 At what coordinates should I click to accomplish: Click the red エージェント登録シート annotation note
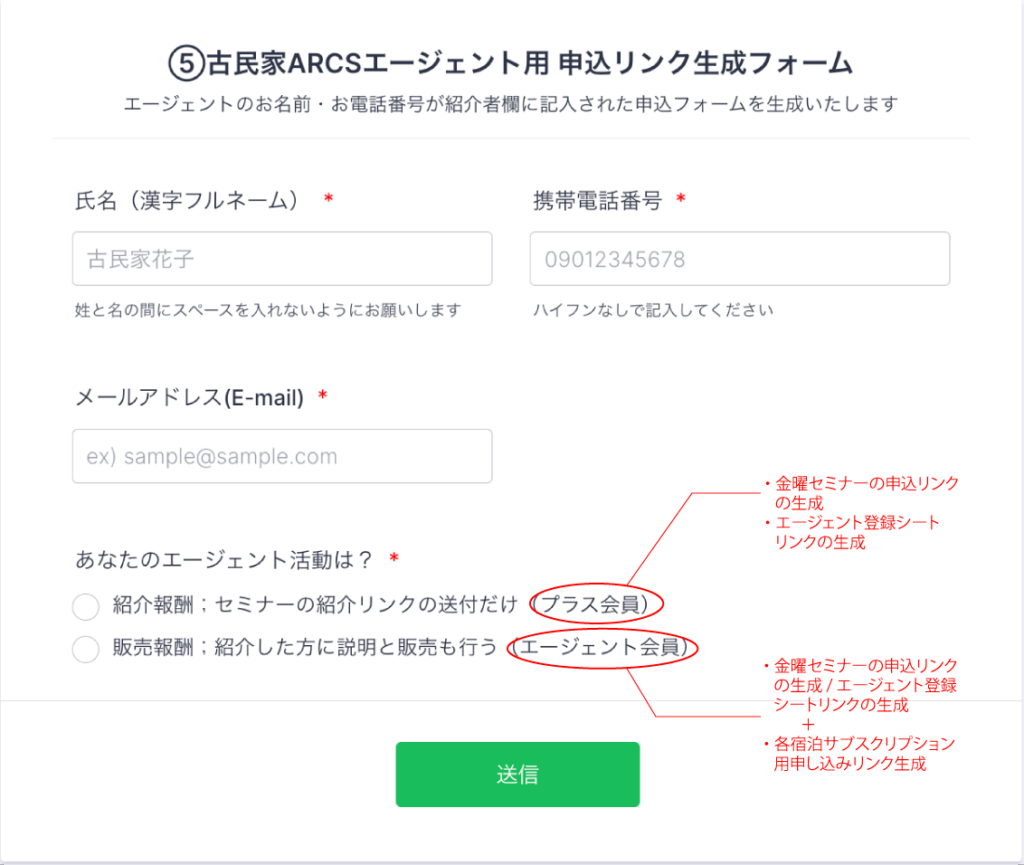click(857, 532)
